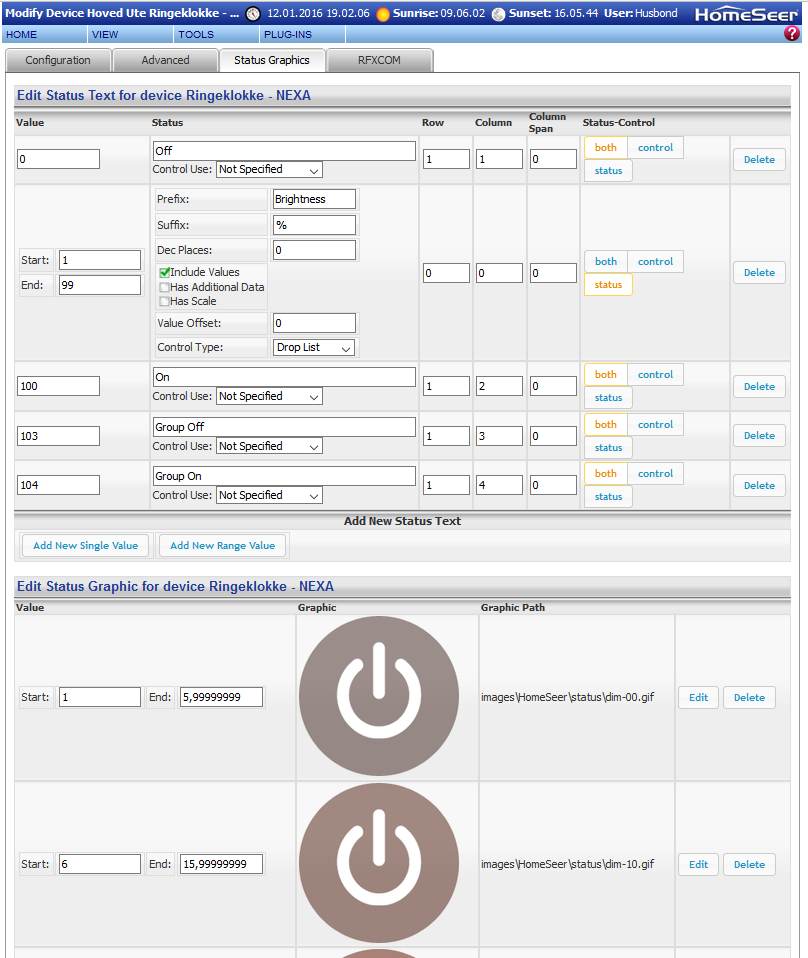This screenshot has height=958, width=808.
Task: Open the HOME menu
Action: 45,34
